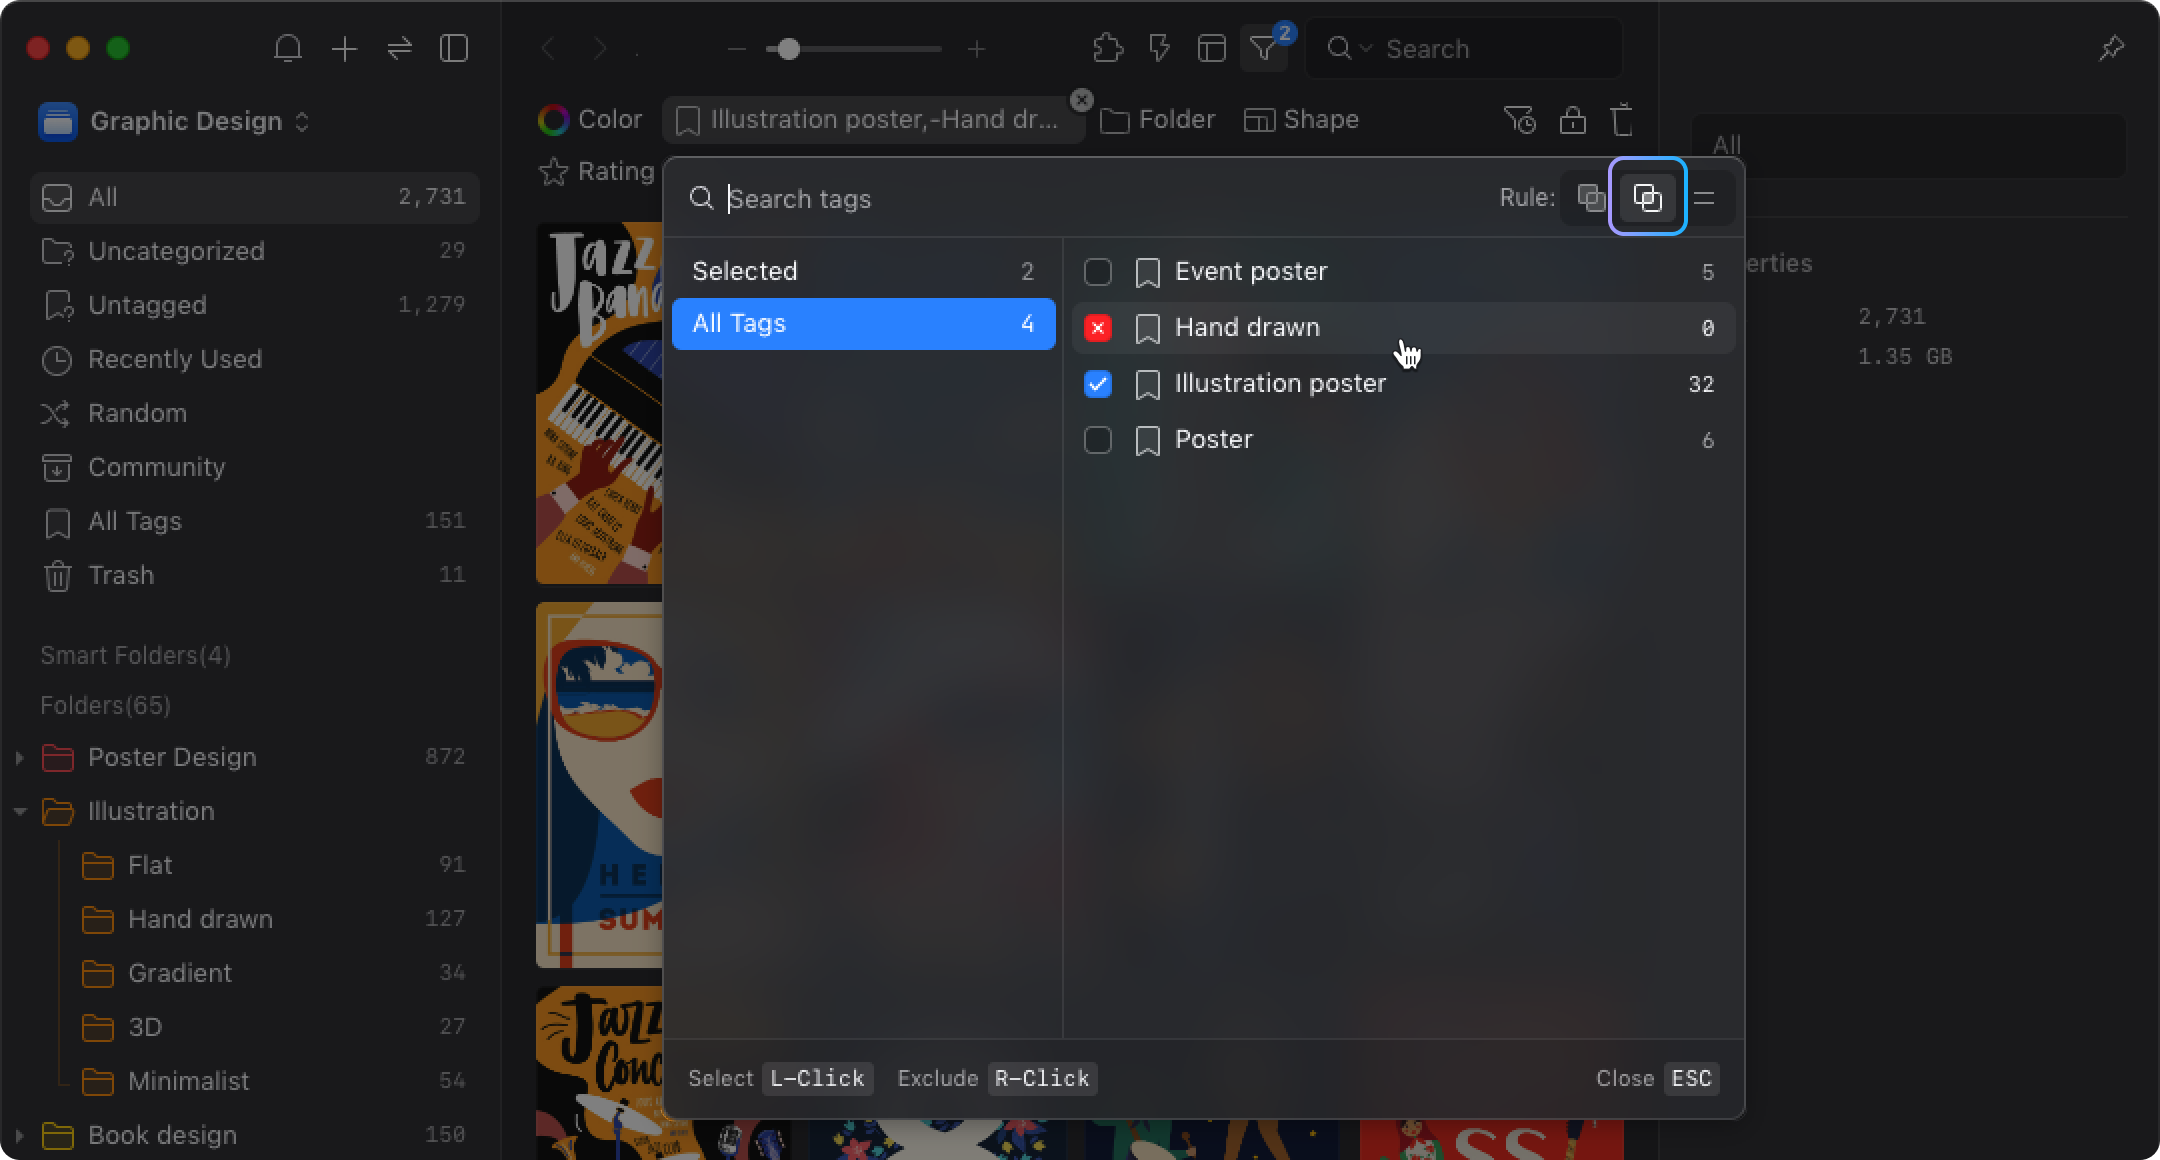Click the filter/funnel icon in toolbar
Screen dimensions: 2160x1160
[x=1266, y=49]
